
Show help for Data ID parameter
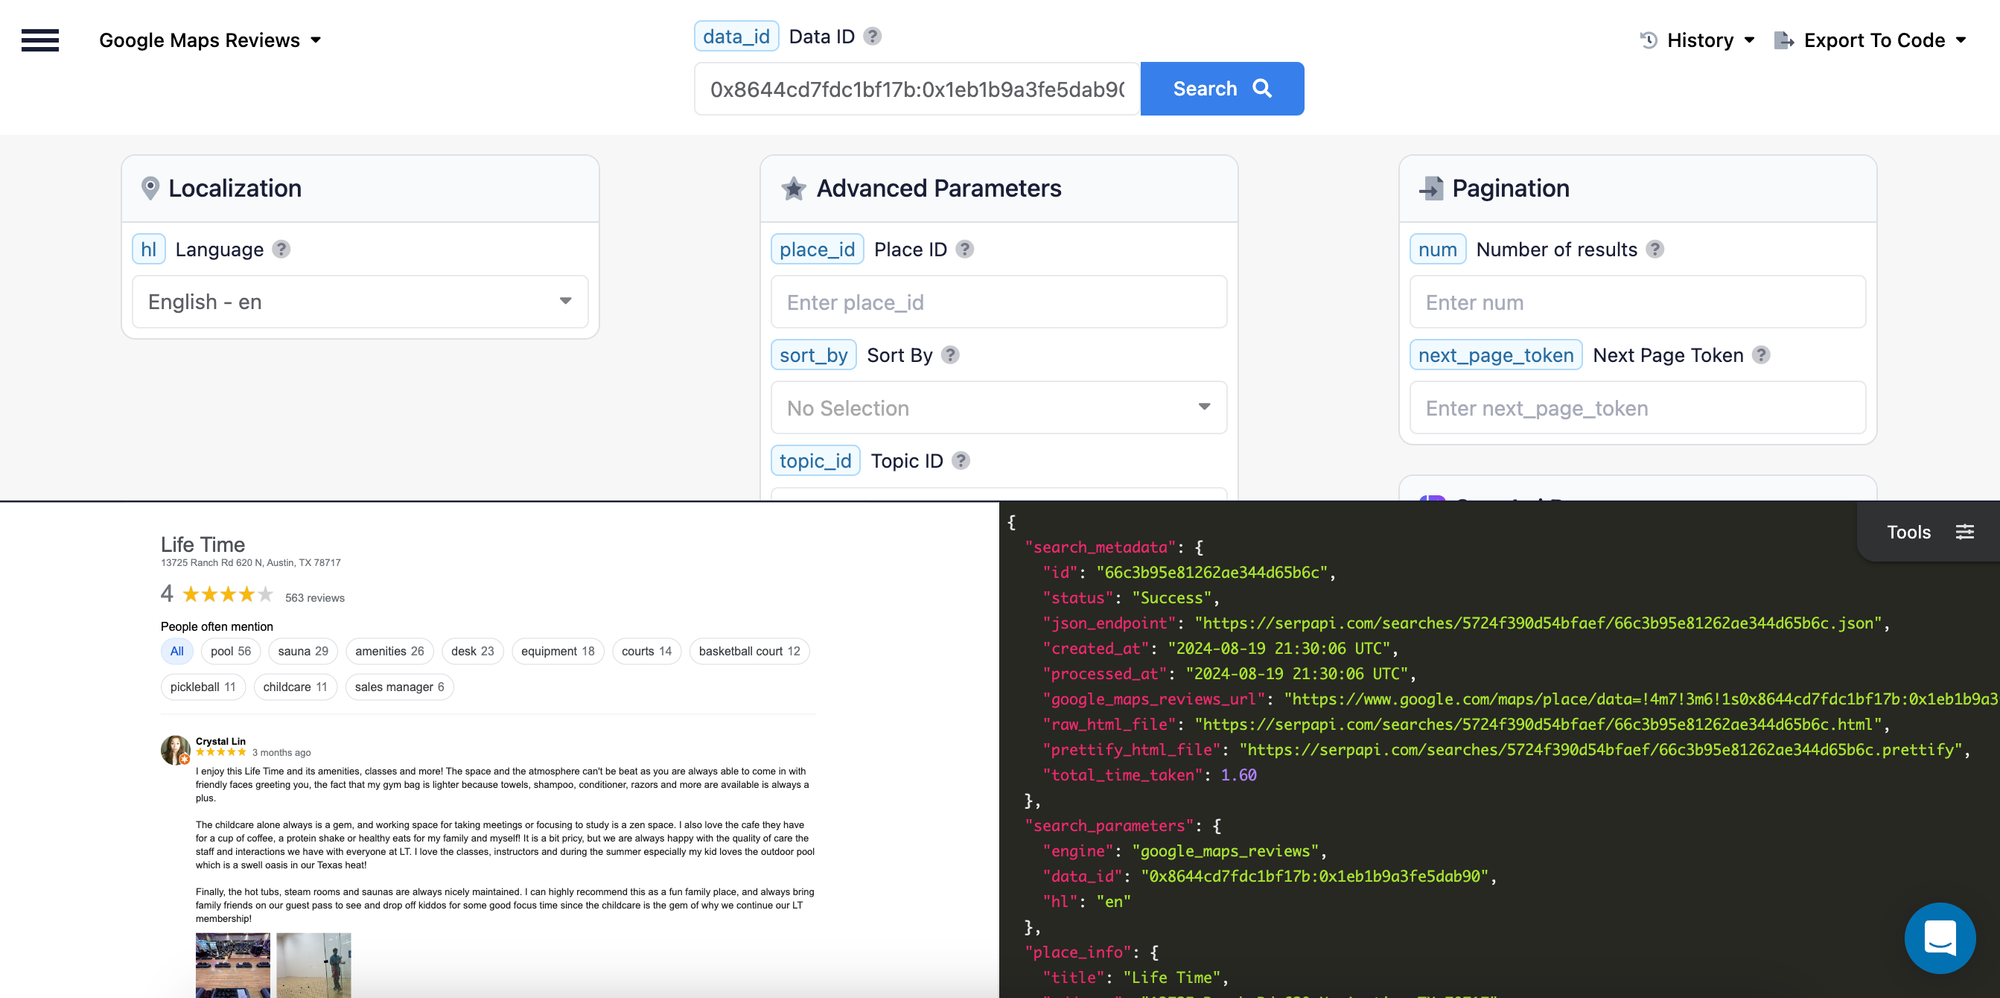pyautogui.click(x=873, y=36)
